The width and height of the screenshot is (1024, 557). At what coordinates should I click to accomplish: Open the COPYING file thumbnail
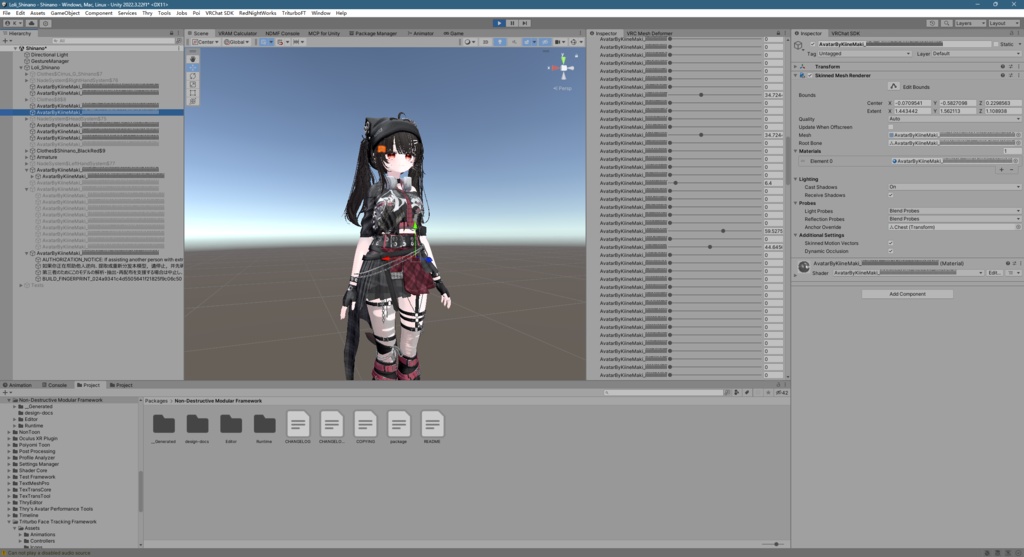pyautogui.click(x=365, y=427)
